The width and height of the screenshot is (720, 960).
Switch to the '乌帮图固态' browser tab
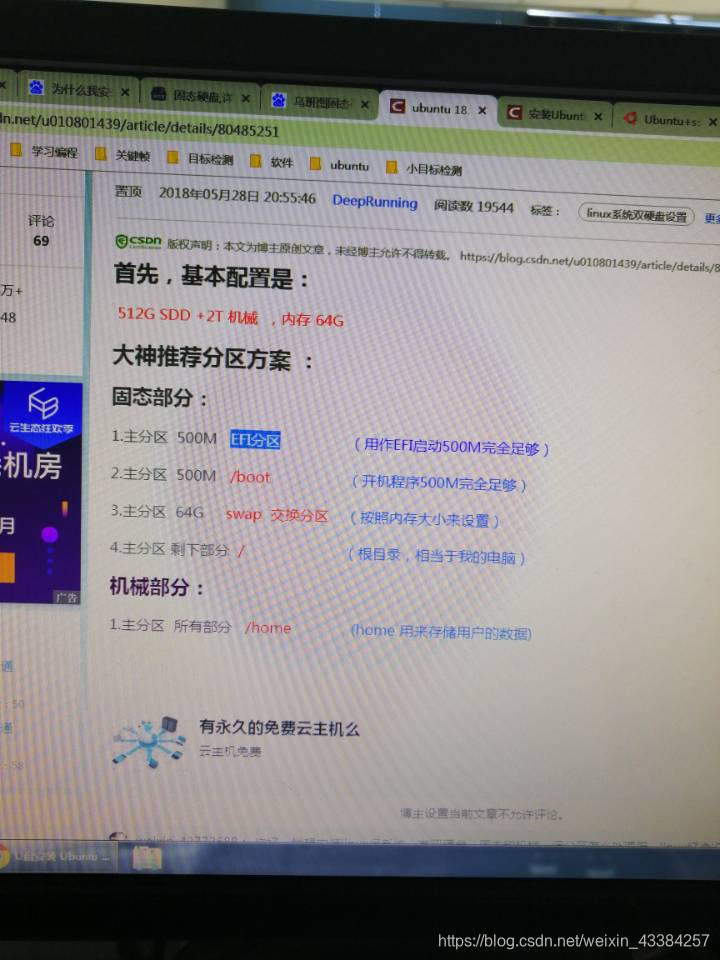pos(320,102)
